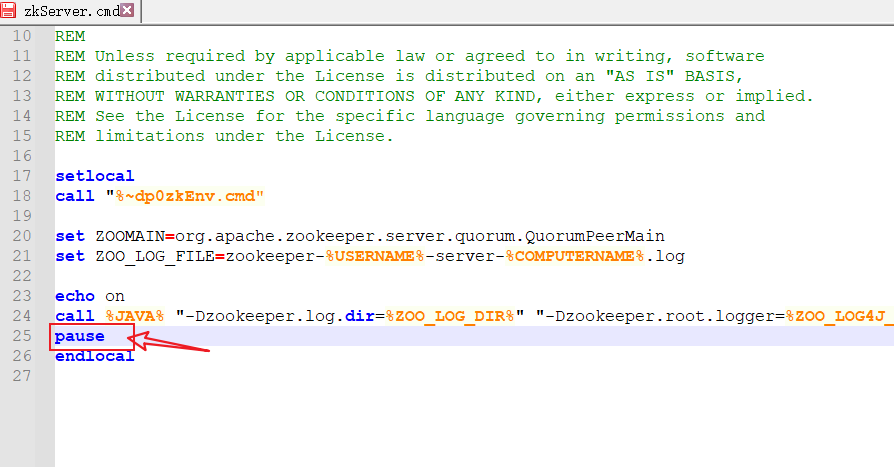Click the empty line 27 in the editor
This screenshot has height=467, width=894.
click(300, 376)
